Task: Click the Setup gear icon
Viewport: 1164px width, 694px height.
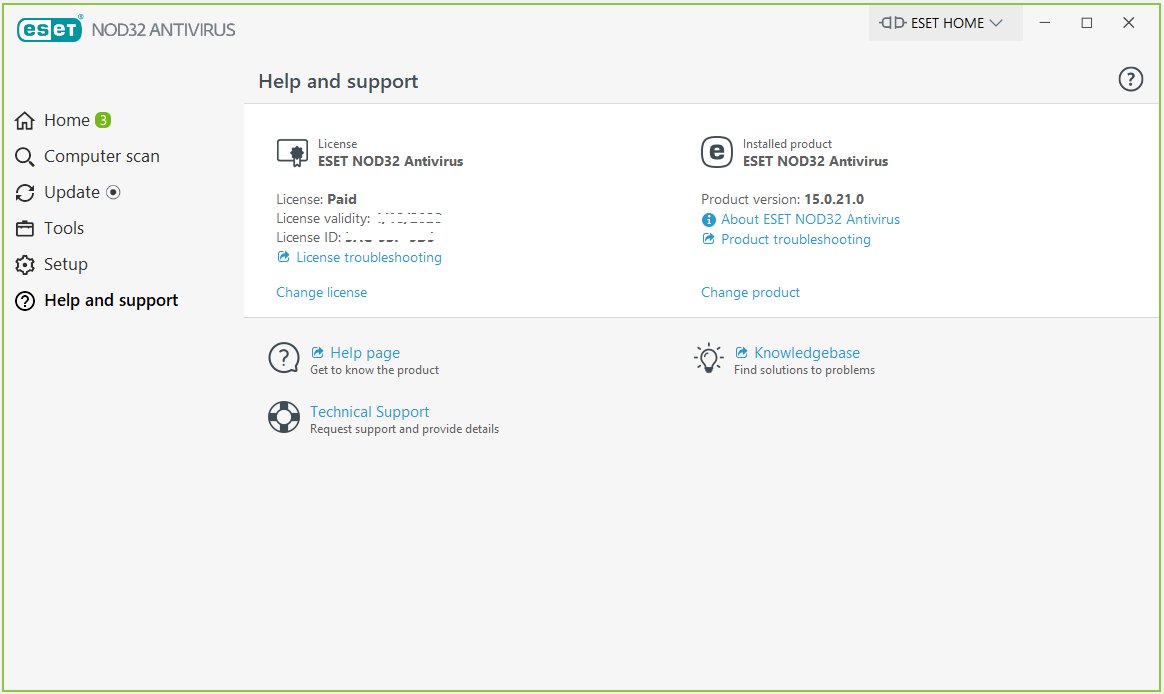Action: coord(24,265)
